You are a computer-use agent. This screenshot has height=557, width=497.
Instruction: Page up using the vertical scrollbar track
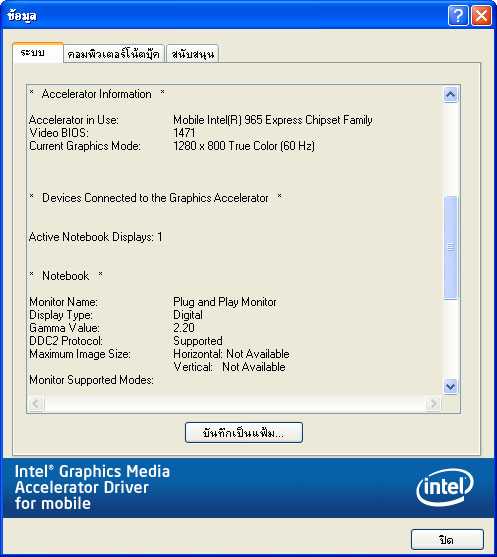(x=450, y=149)
